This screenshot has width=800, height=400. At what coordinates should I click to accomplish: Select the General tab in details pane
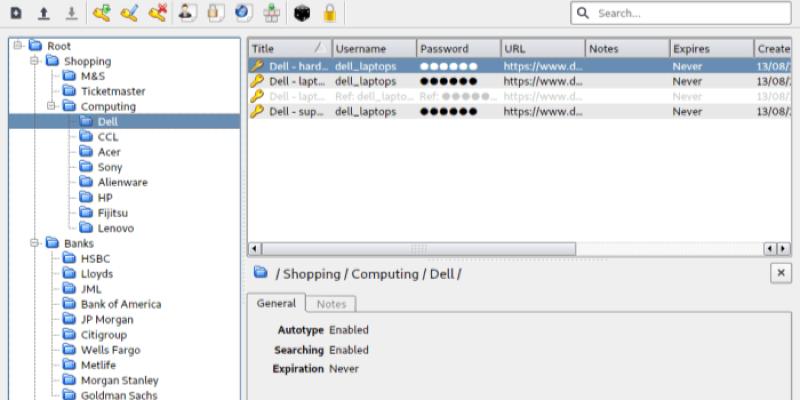click(276, 304)
